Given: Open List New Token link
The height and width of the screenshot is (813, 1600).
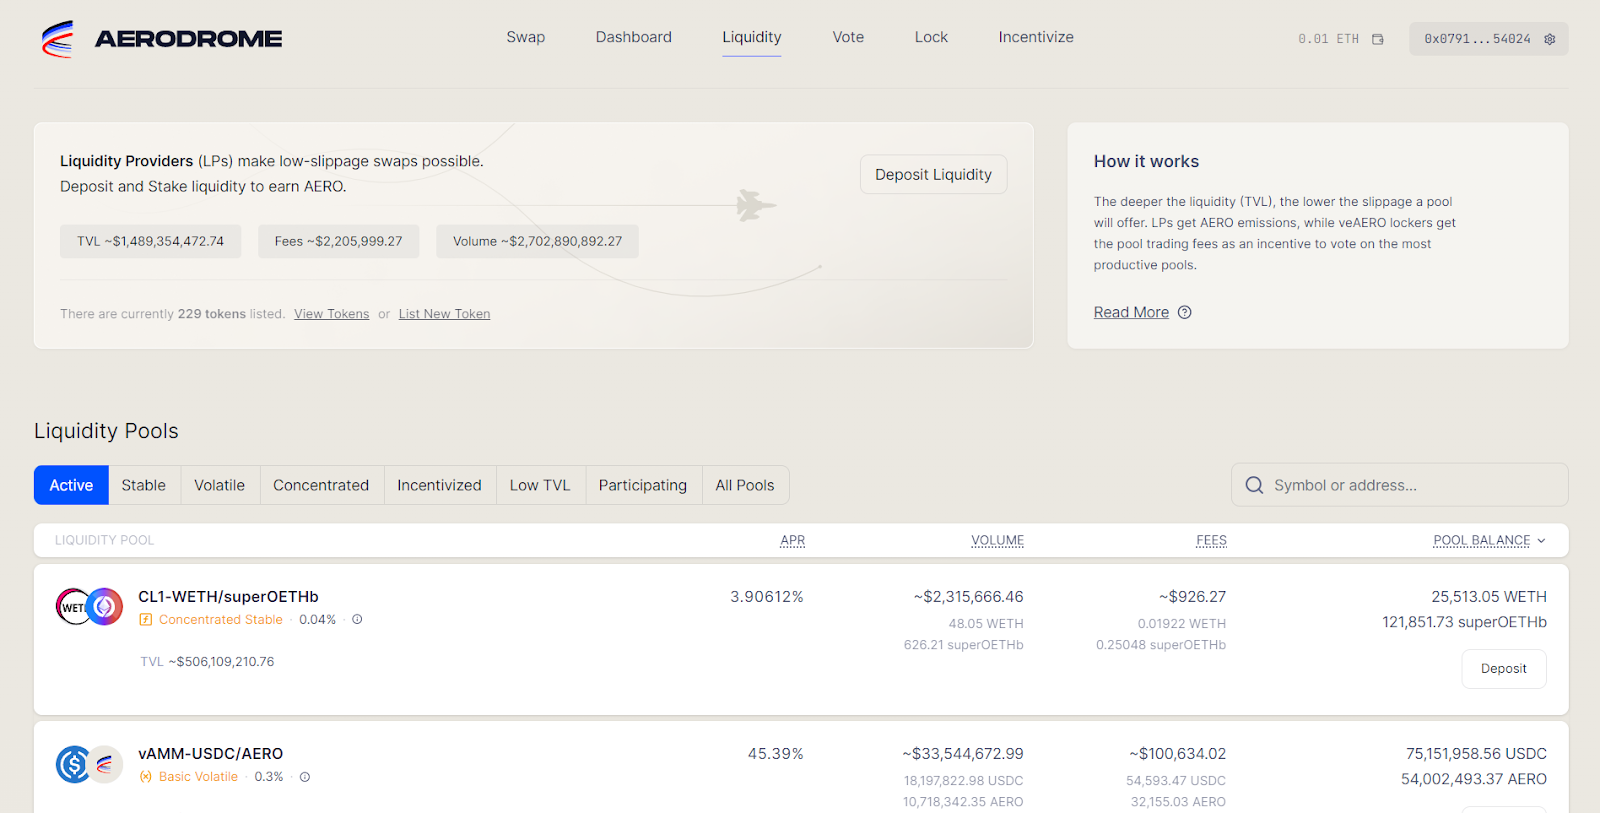Looking at the screenshot, I should point(445,314).
